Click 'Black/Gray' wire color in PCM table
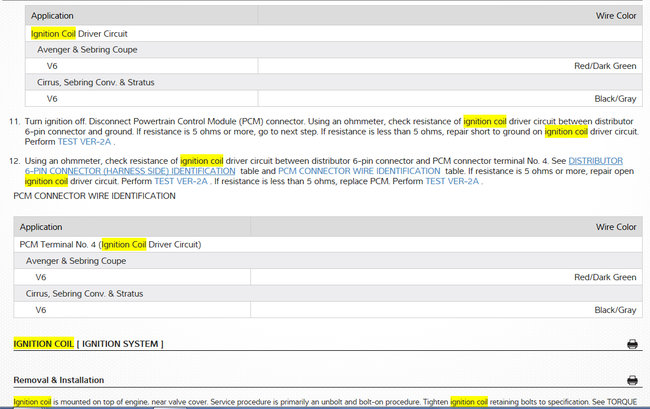The height and width of the screenshot is (409, 650). (x=615, y=310)
